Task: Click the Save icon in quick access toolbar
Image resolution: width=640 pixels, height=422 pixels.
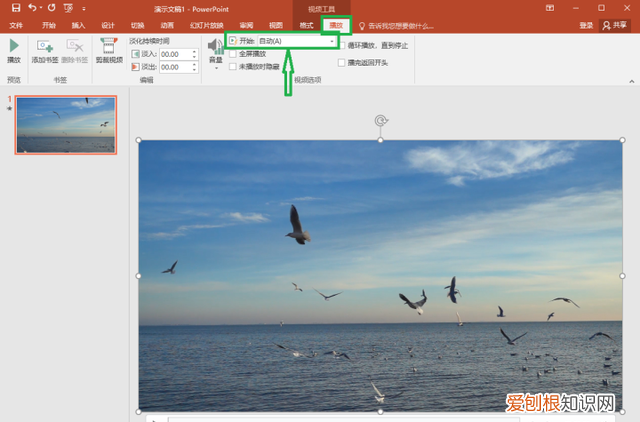Action: [13, 8]
